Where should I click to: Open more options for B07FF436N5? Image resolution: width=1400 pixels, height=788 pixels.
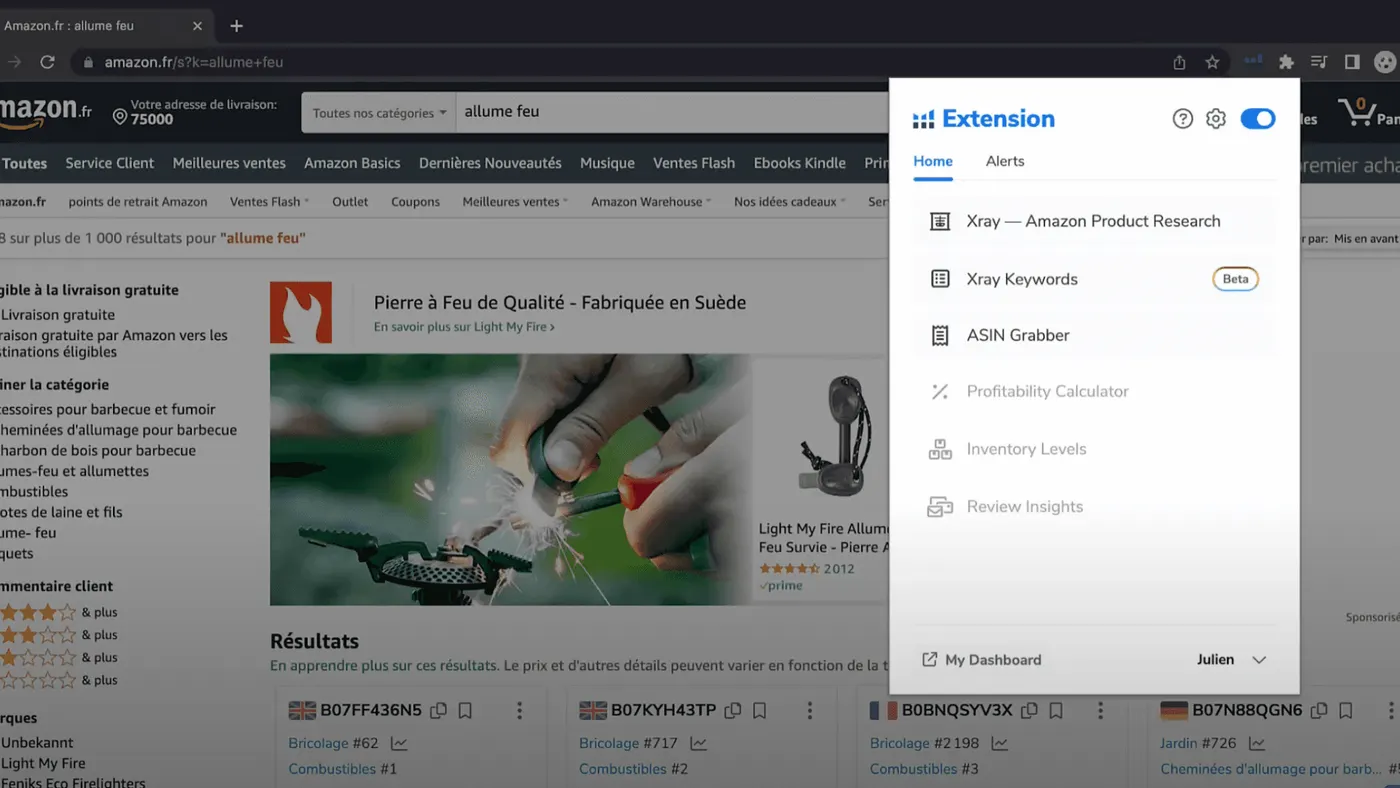(519, 711)
